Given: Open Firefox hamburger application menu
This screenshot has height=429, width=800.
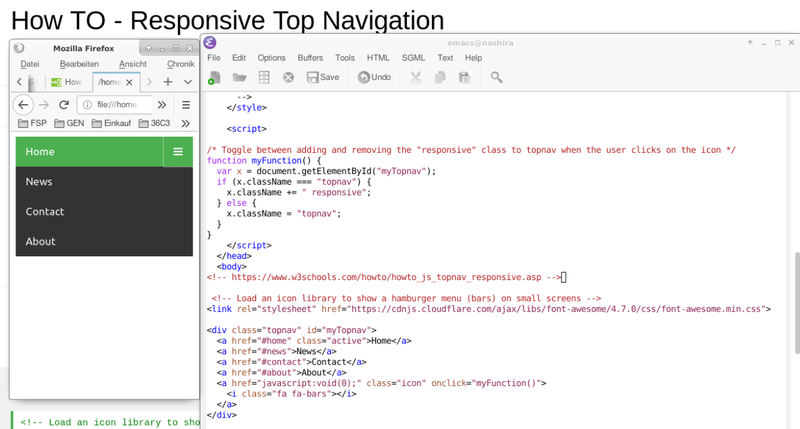Looking at the screenshot, I should pos(186,105).
